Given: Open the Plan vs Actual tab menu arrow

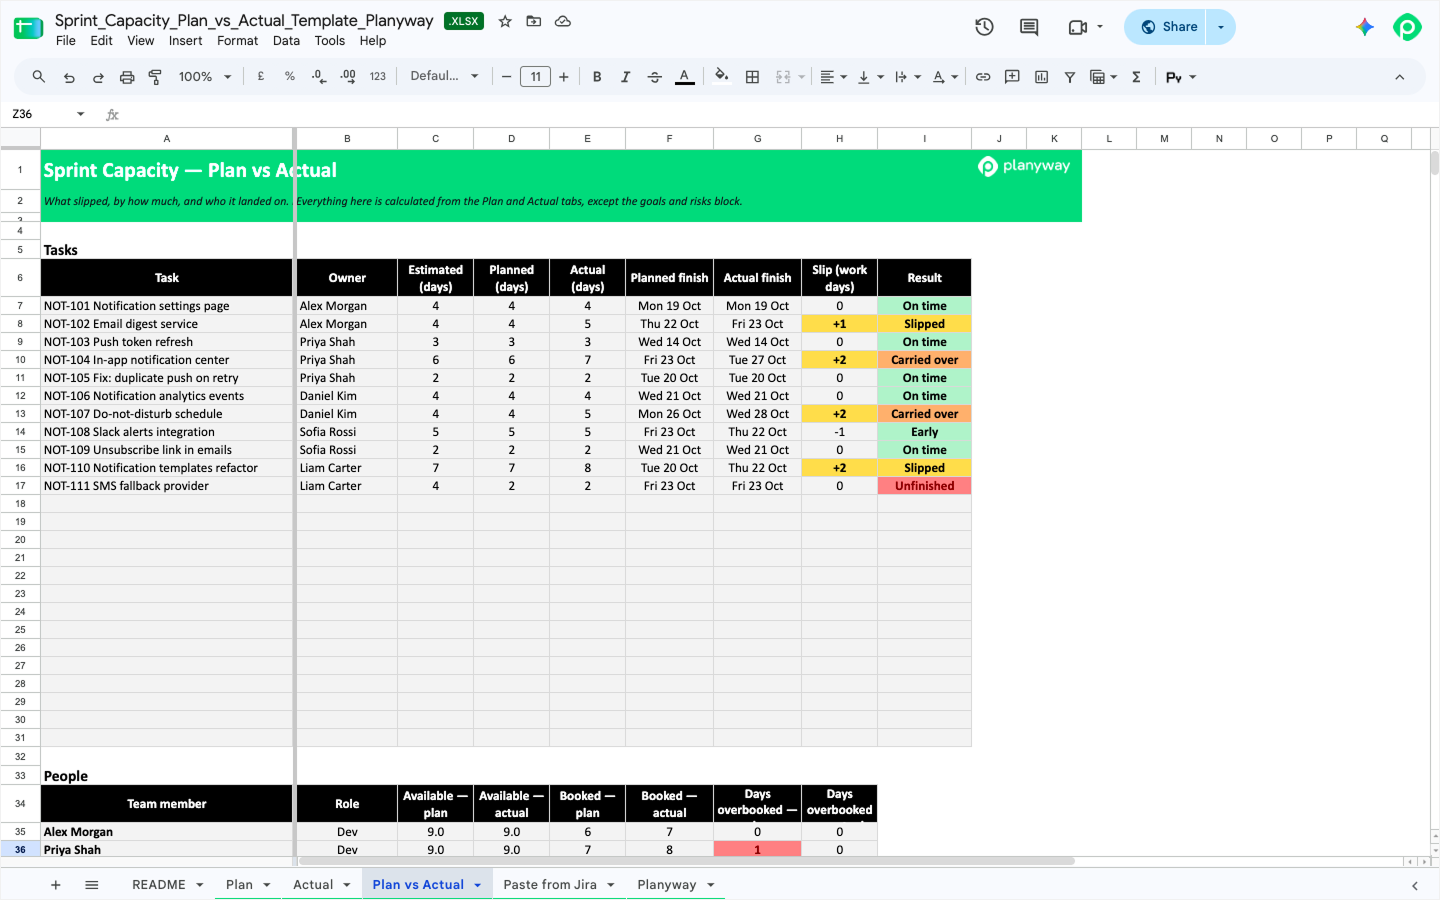Looking at the screenshot, I should 478,885.
